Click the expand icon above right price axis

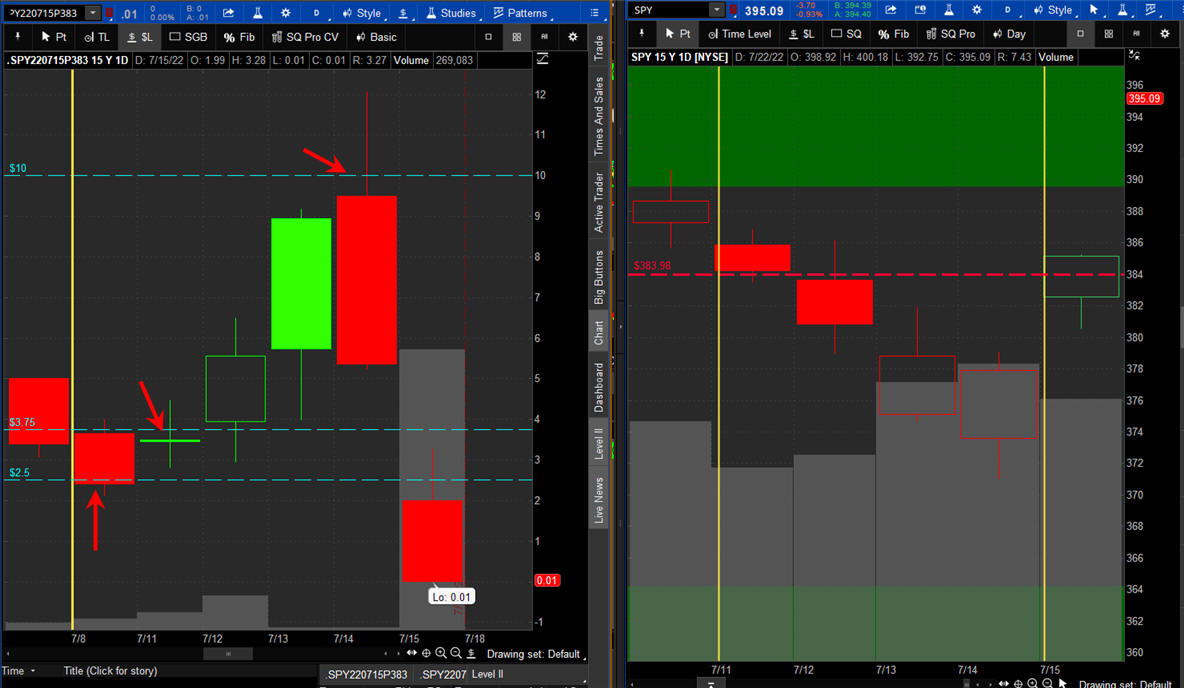1134,55
